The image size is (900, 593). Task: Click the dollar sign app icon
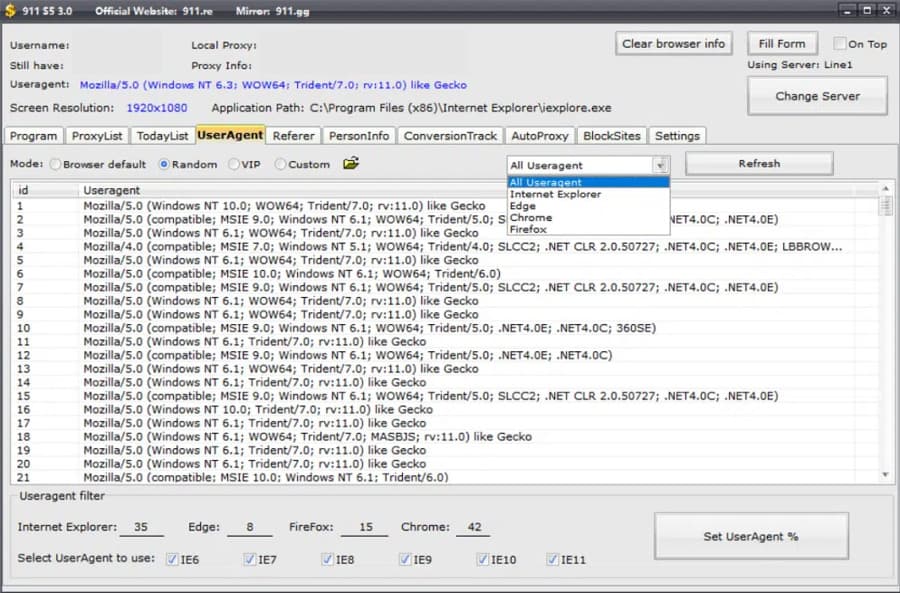point(10,11)
